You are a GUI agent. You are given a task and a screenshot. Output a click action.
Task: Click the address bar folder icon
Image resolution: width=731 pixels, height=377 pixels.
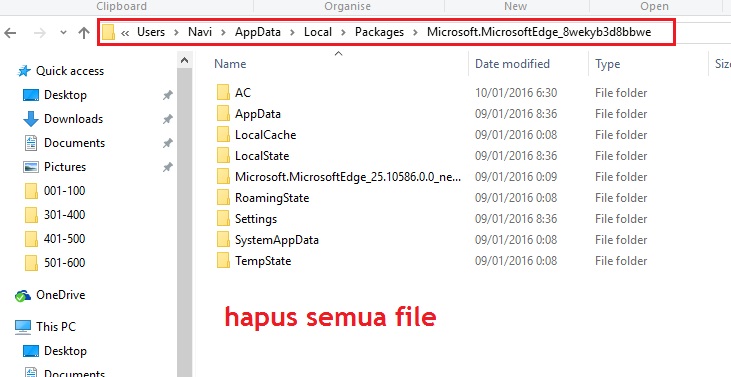(108, 32)
